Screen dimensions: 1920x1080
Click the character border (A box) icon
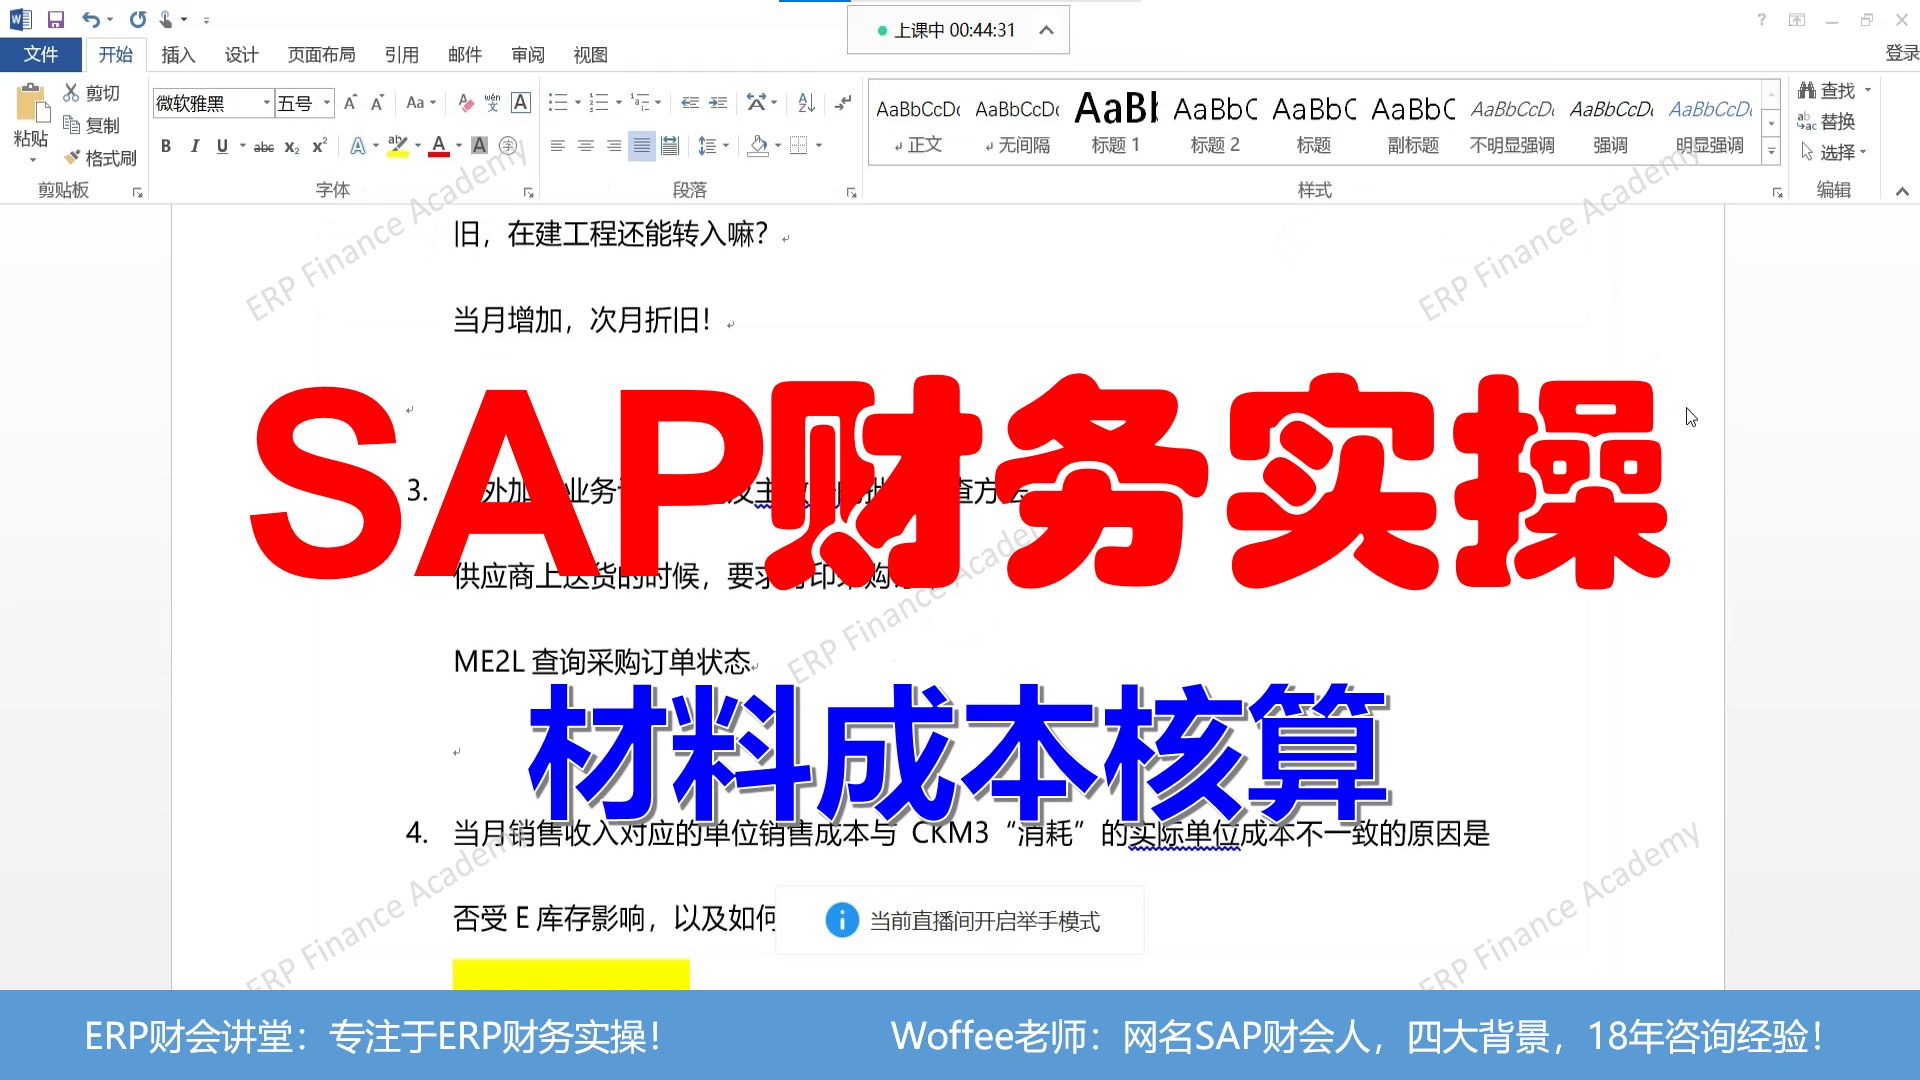pos(521,102)
